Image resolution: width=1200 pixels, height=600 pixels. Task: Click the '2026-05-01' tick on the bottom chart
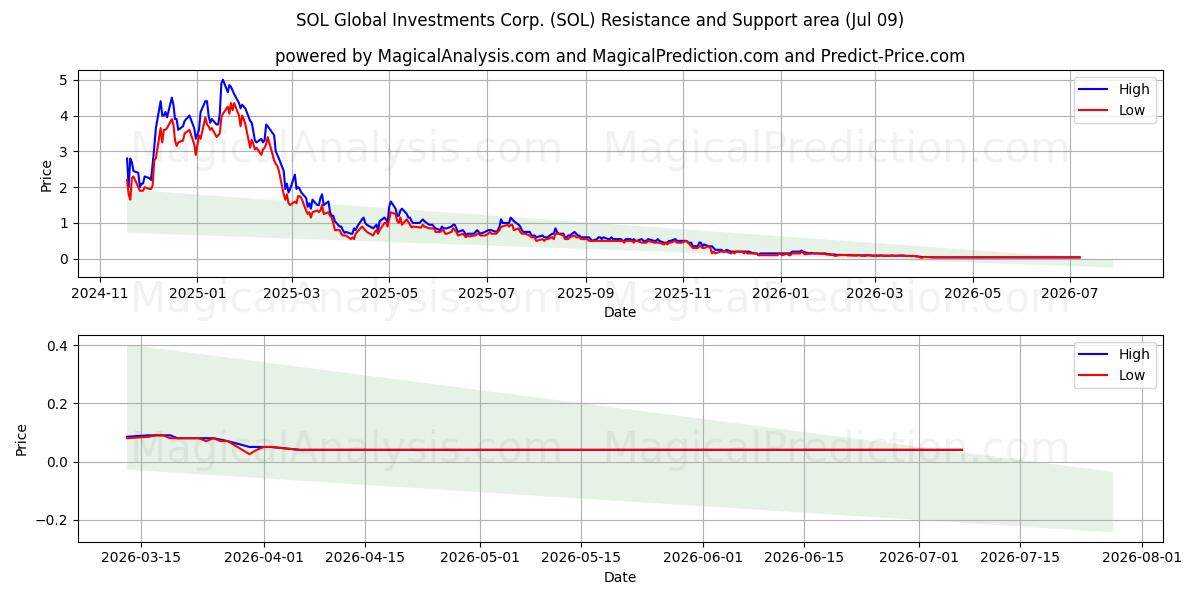(x=481, y=559)
